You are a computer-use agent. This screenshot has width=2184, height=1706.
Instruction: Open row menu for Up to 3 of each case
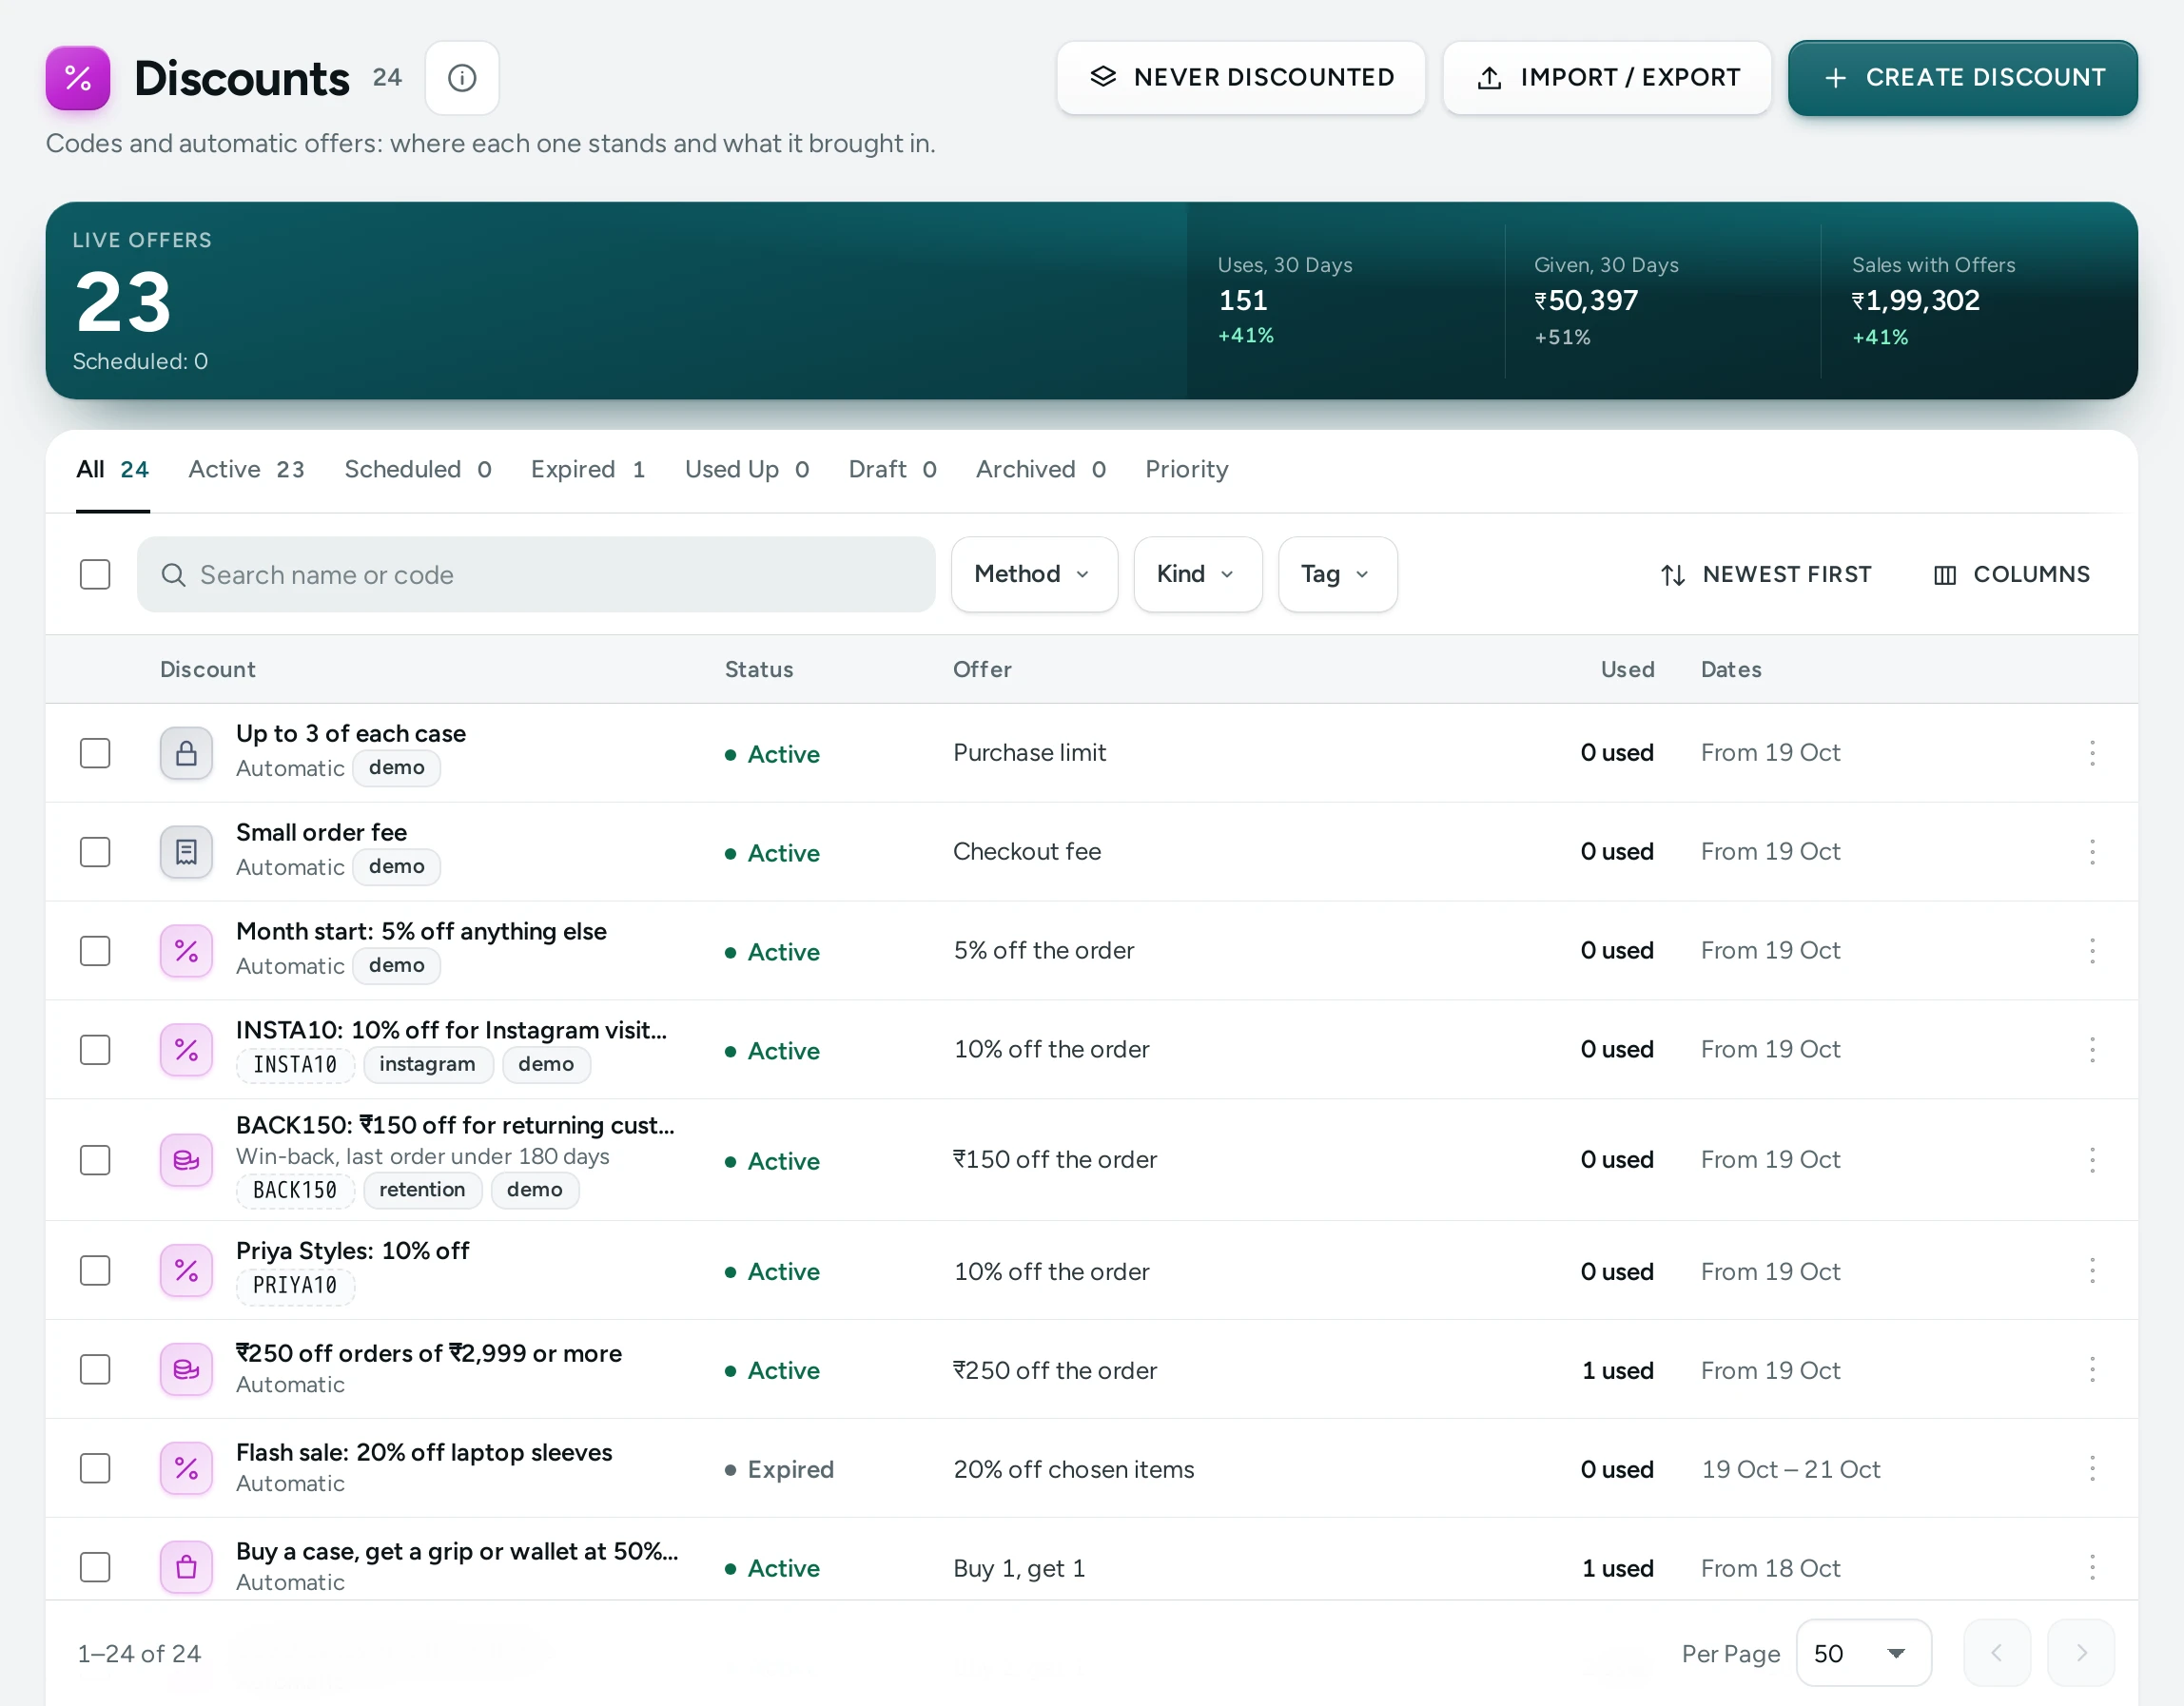tap(2092, 753)
